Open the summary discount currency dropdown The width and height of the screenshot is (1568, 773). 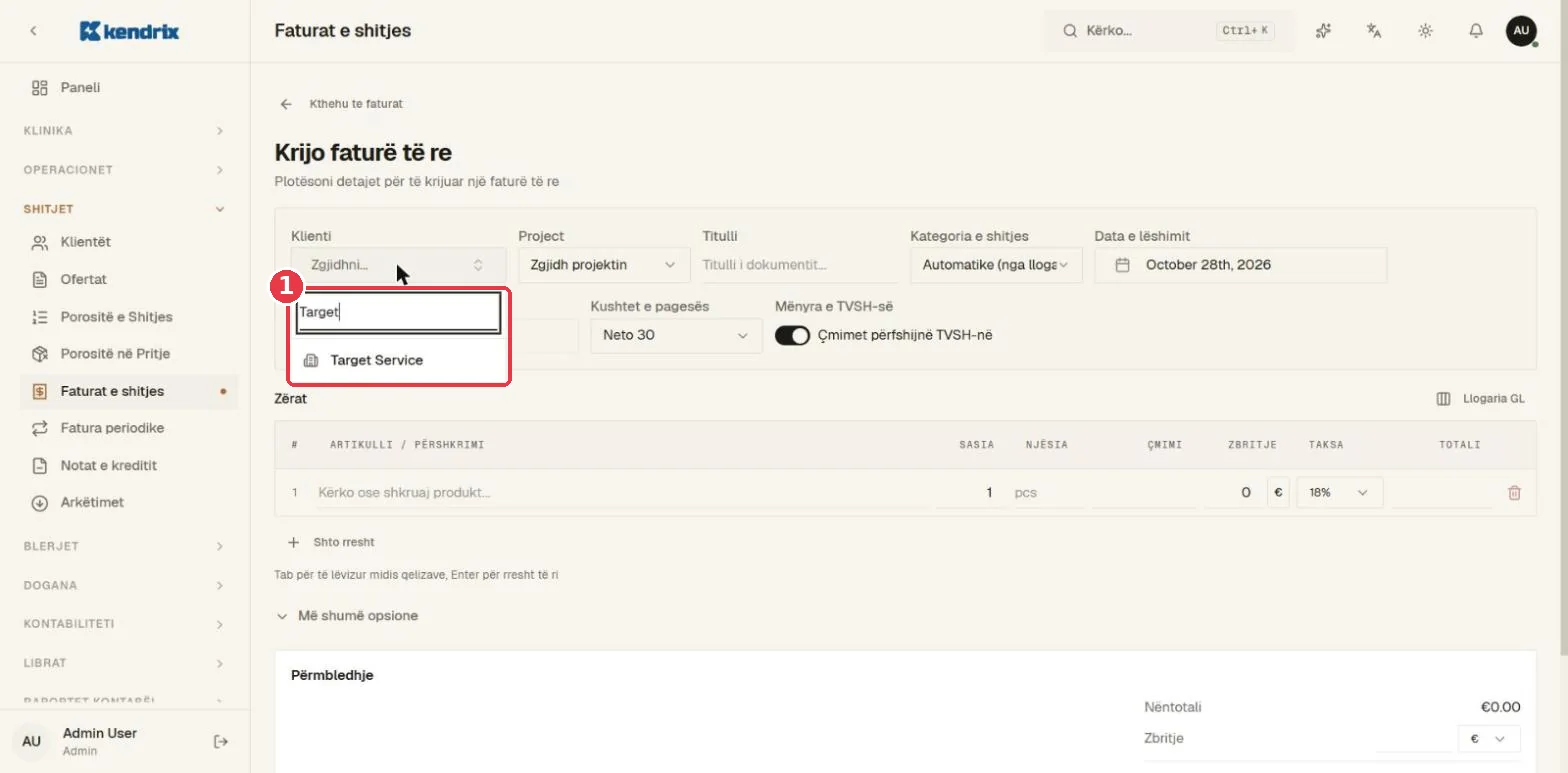point(1489,738)
